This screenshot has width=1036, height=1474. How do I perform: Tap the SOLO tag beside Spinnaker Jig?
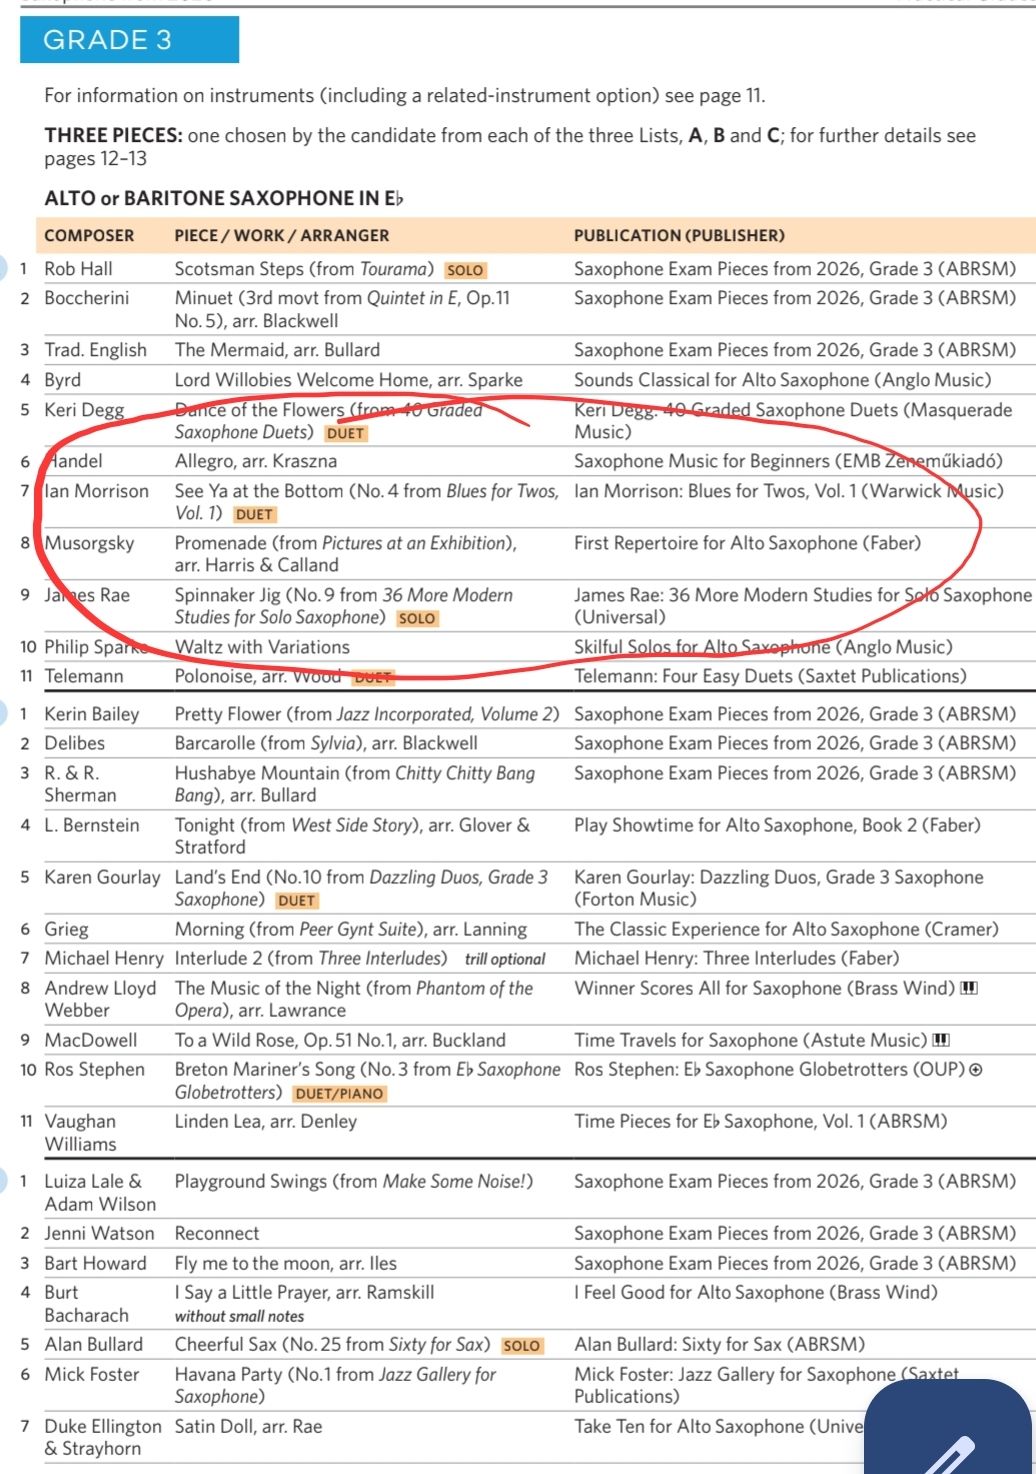(417, 618)
